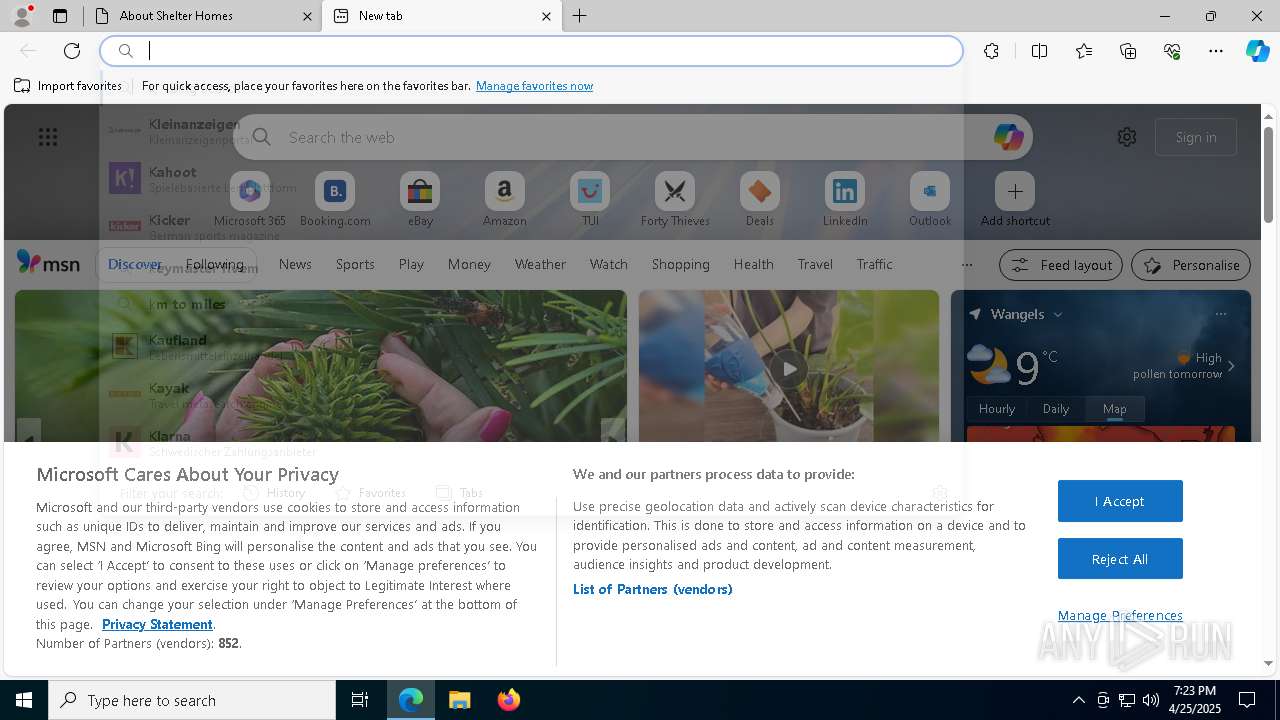1280x720 pixels.
Task: Click the page vertical scrollbar thumb
Action: click(x=1269, y=175)
